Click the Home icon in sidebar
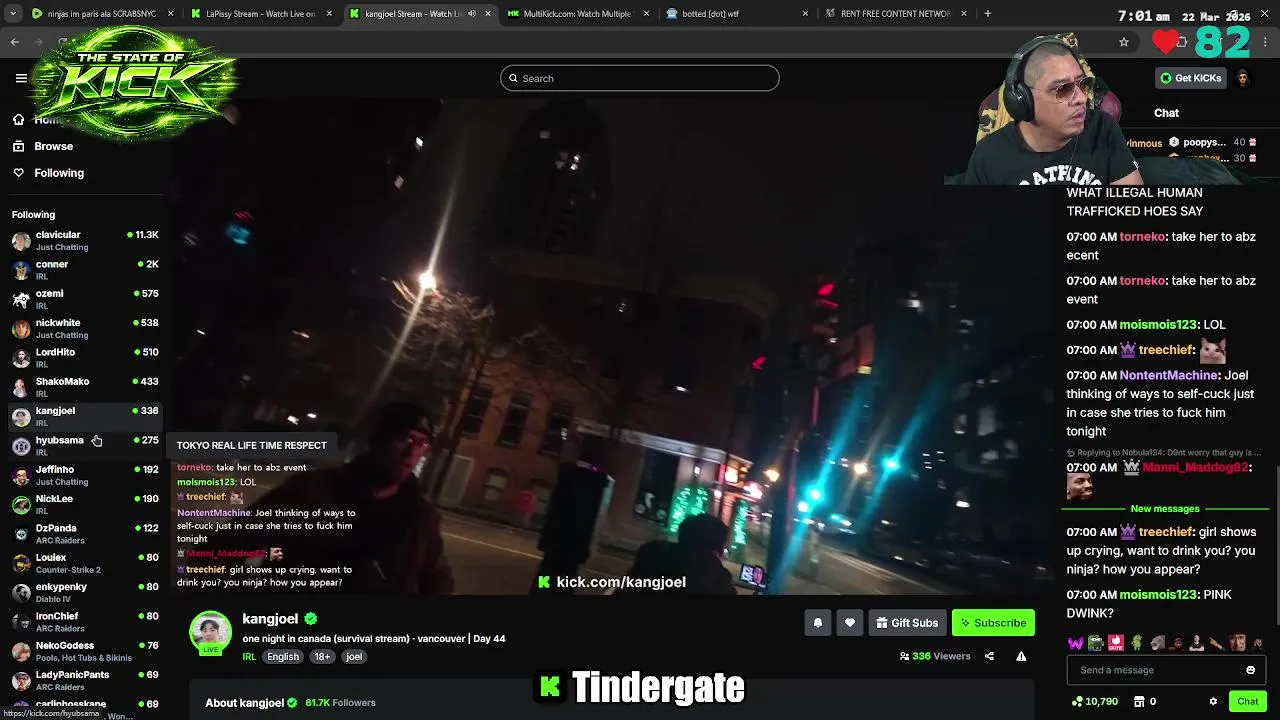Viewport: 1280px width, 720px height. pos(18,120)
